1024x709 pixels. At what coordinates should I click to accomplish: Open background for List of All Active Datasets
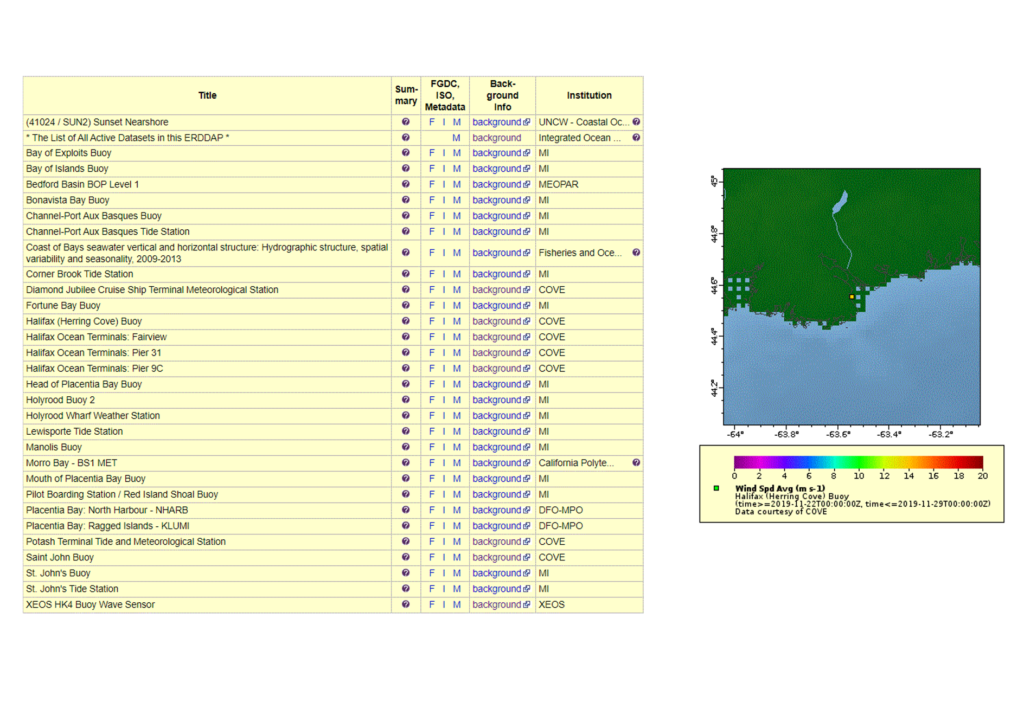pyautogui.click(x=497, y=138)
